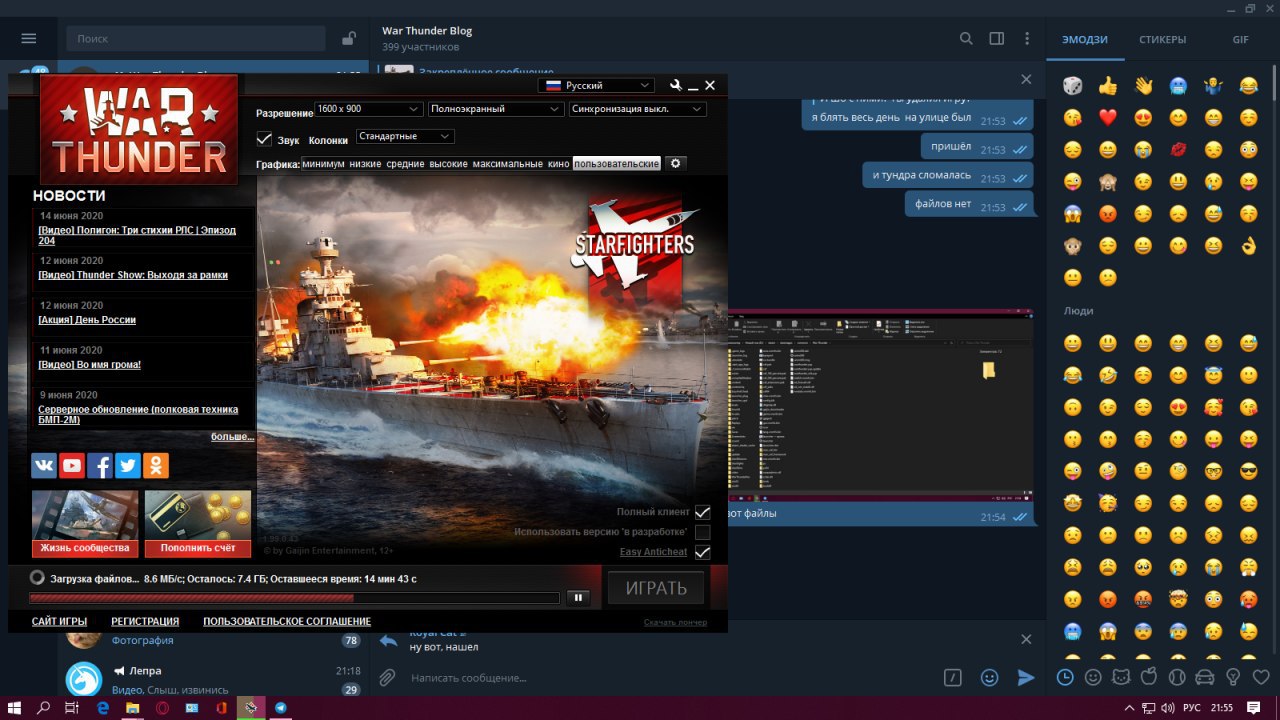This screenshot has height=720, width=1280.
Task: Open Пополнить счёт banner
Action: (x=198, y=523)
